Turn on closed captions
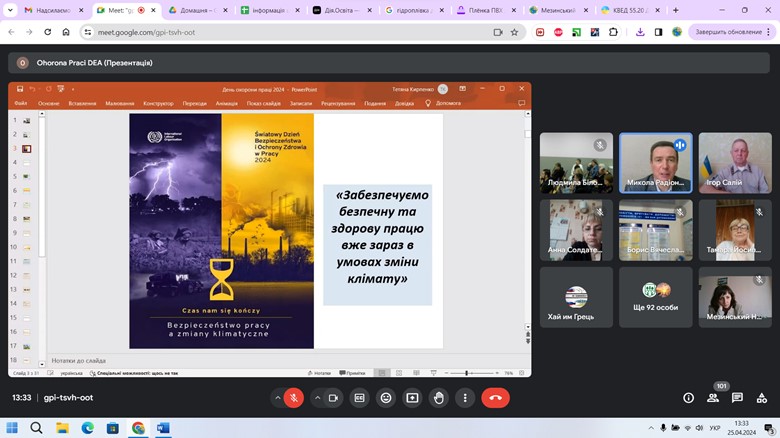The image size is (780, 438). point(359,398)
